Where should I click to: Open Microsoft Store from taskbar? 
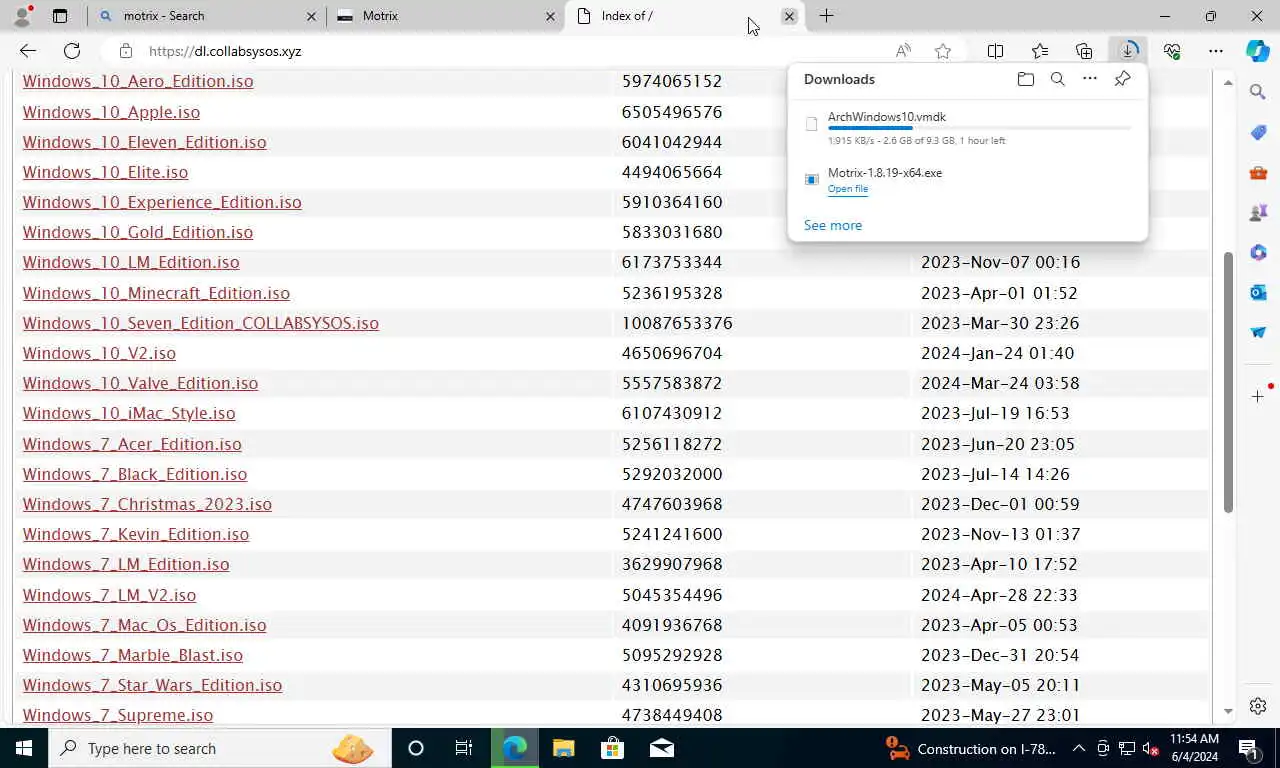(x=612, y=748)
